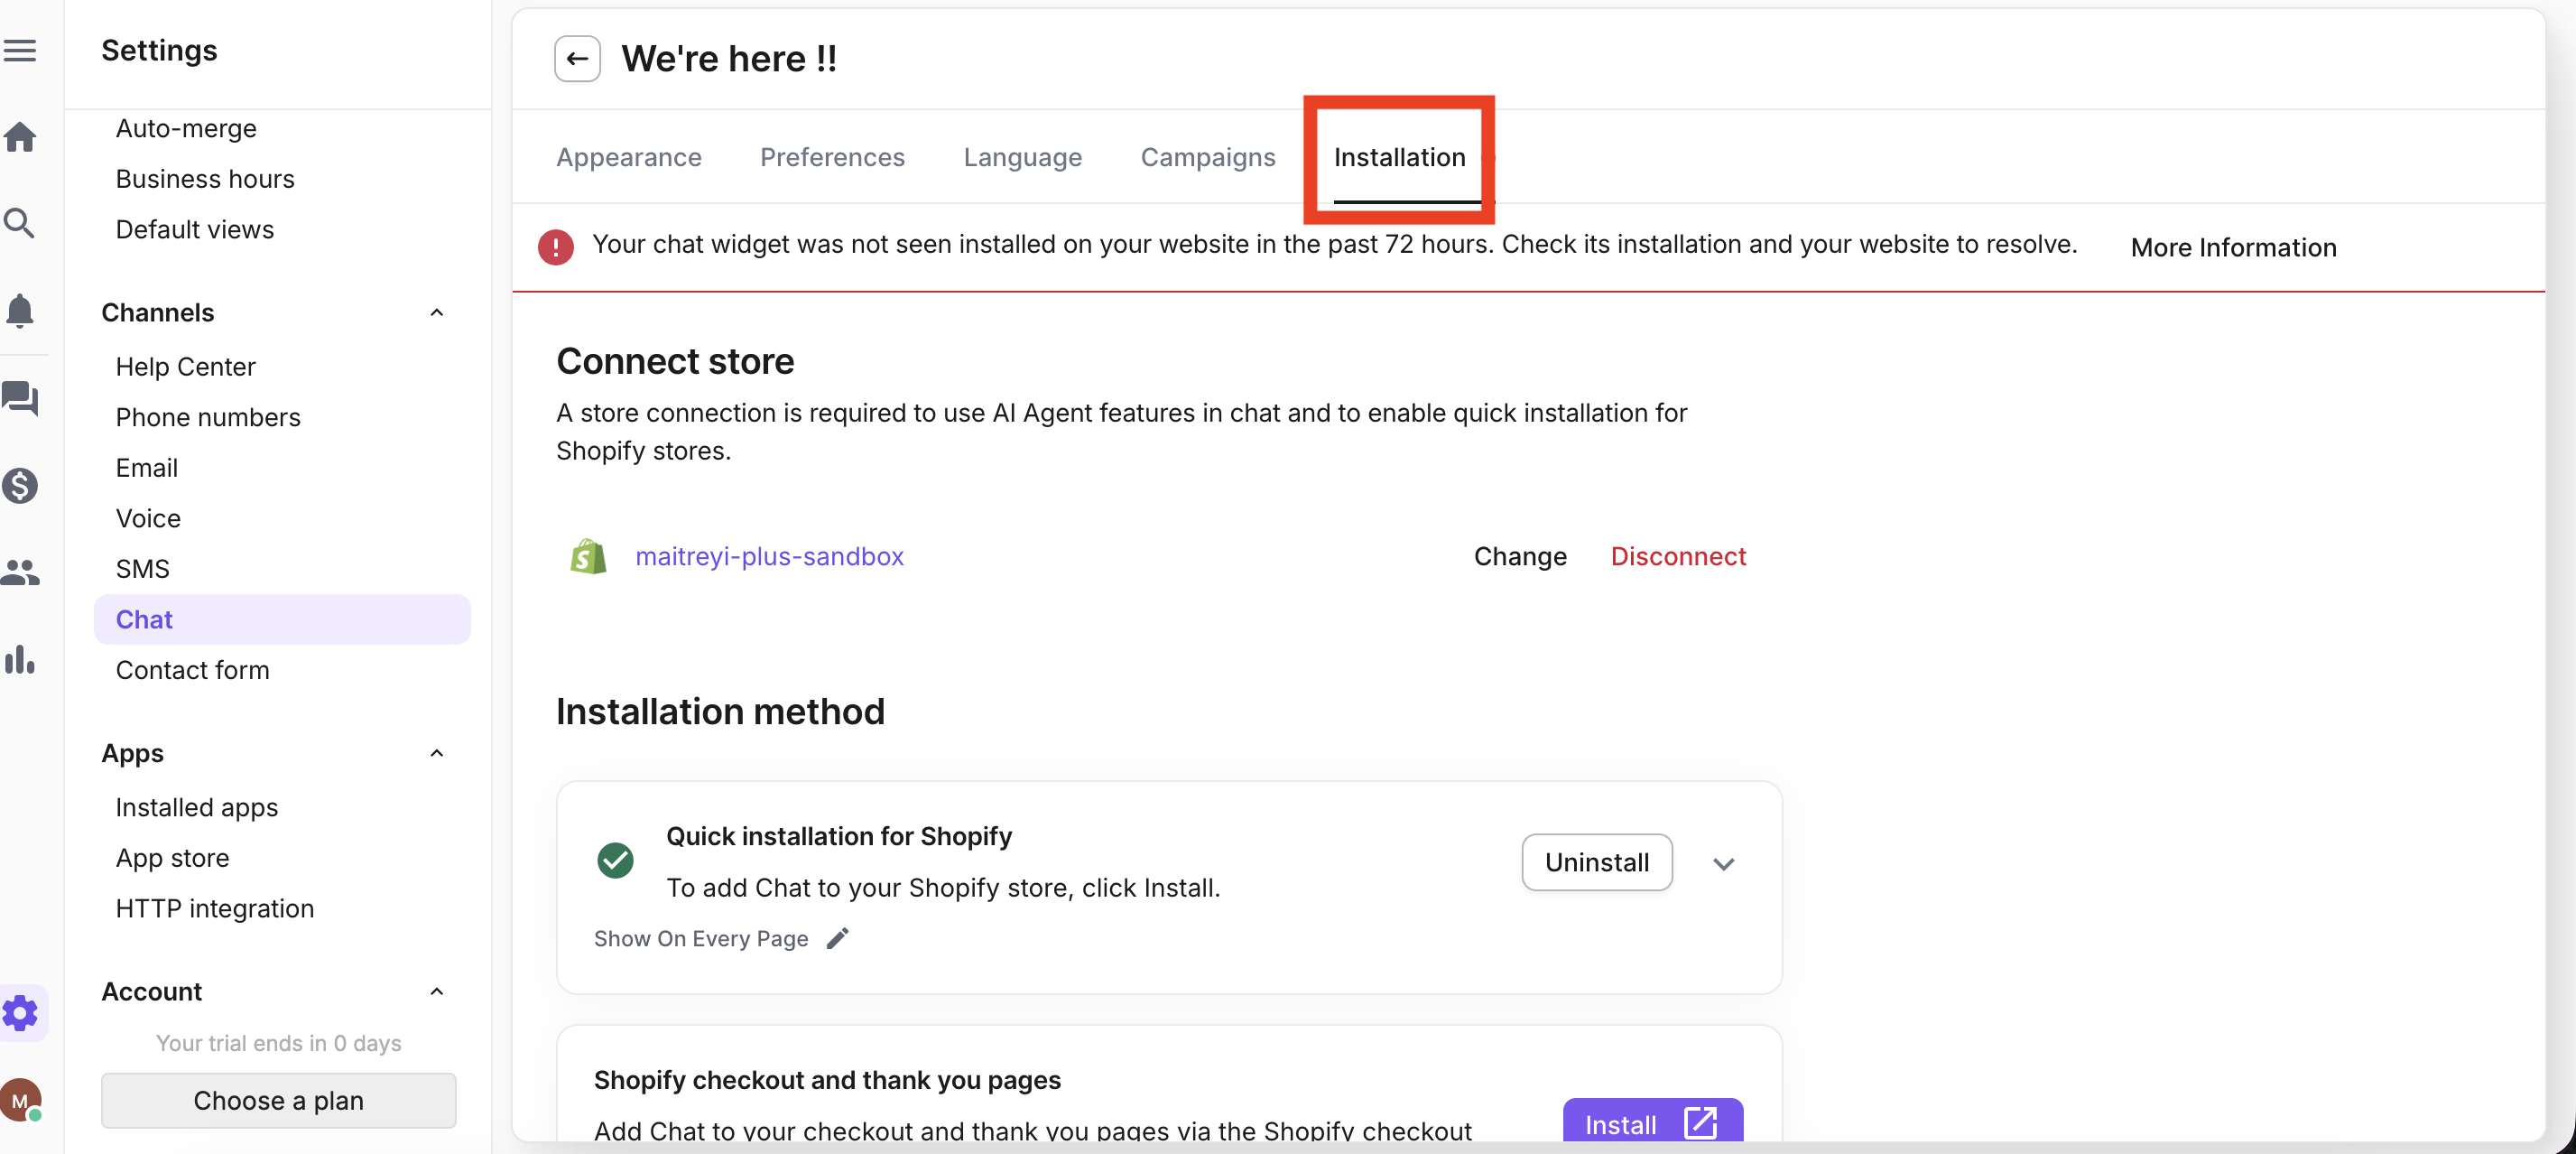
Task: Click the search magnifier icon
Action: tap(20, 223)
